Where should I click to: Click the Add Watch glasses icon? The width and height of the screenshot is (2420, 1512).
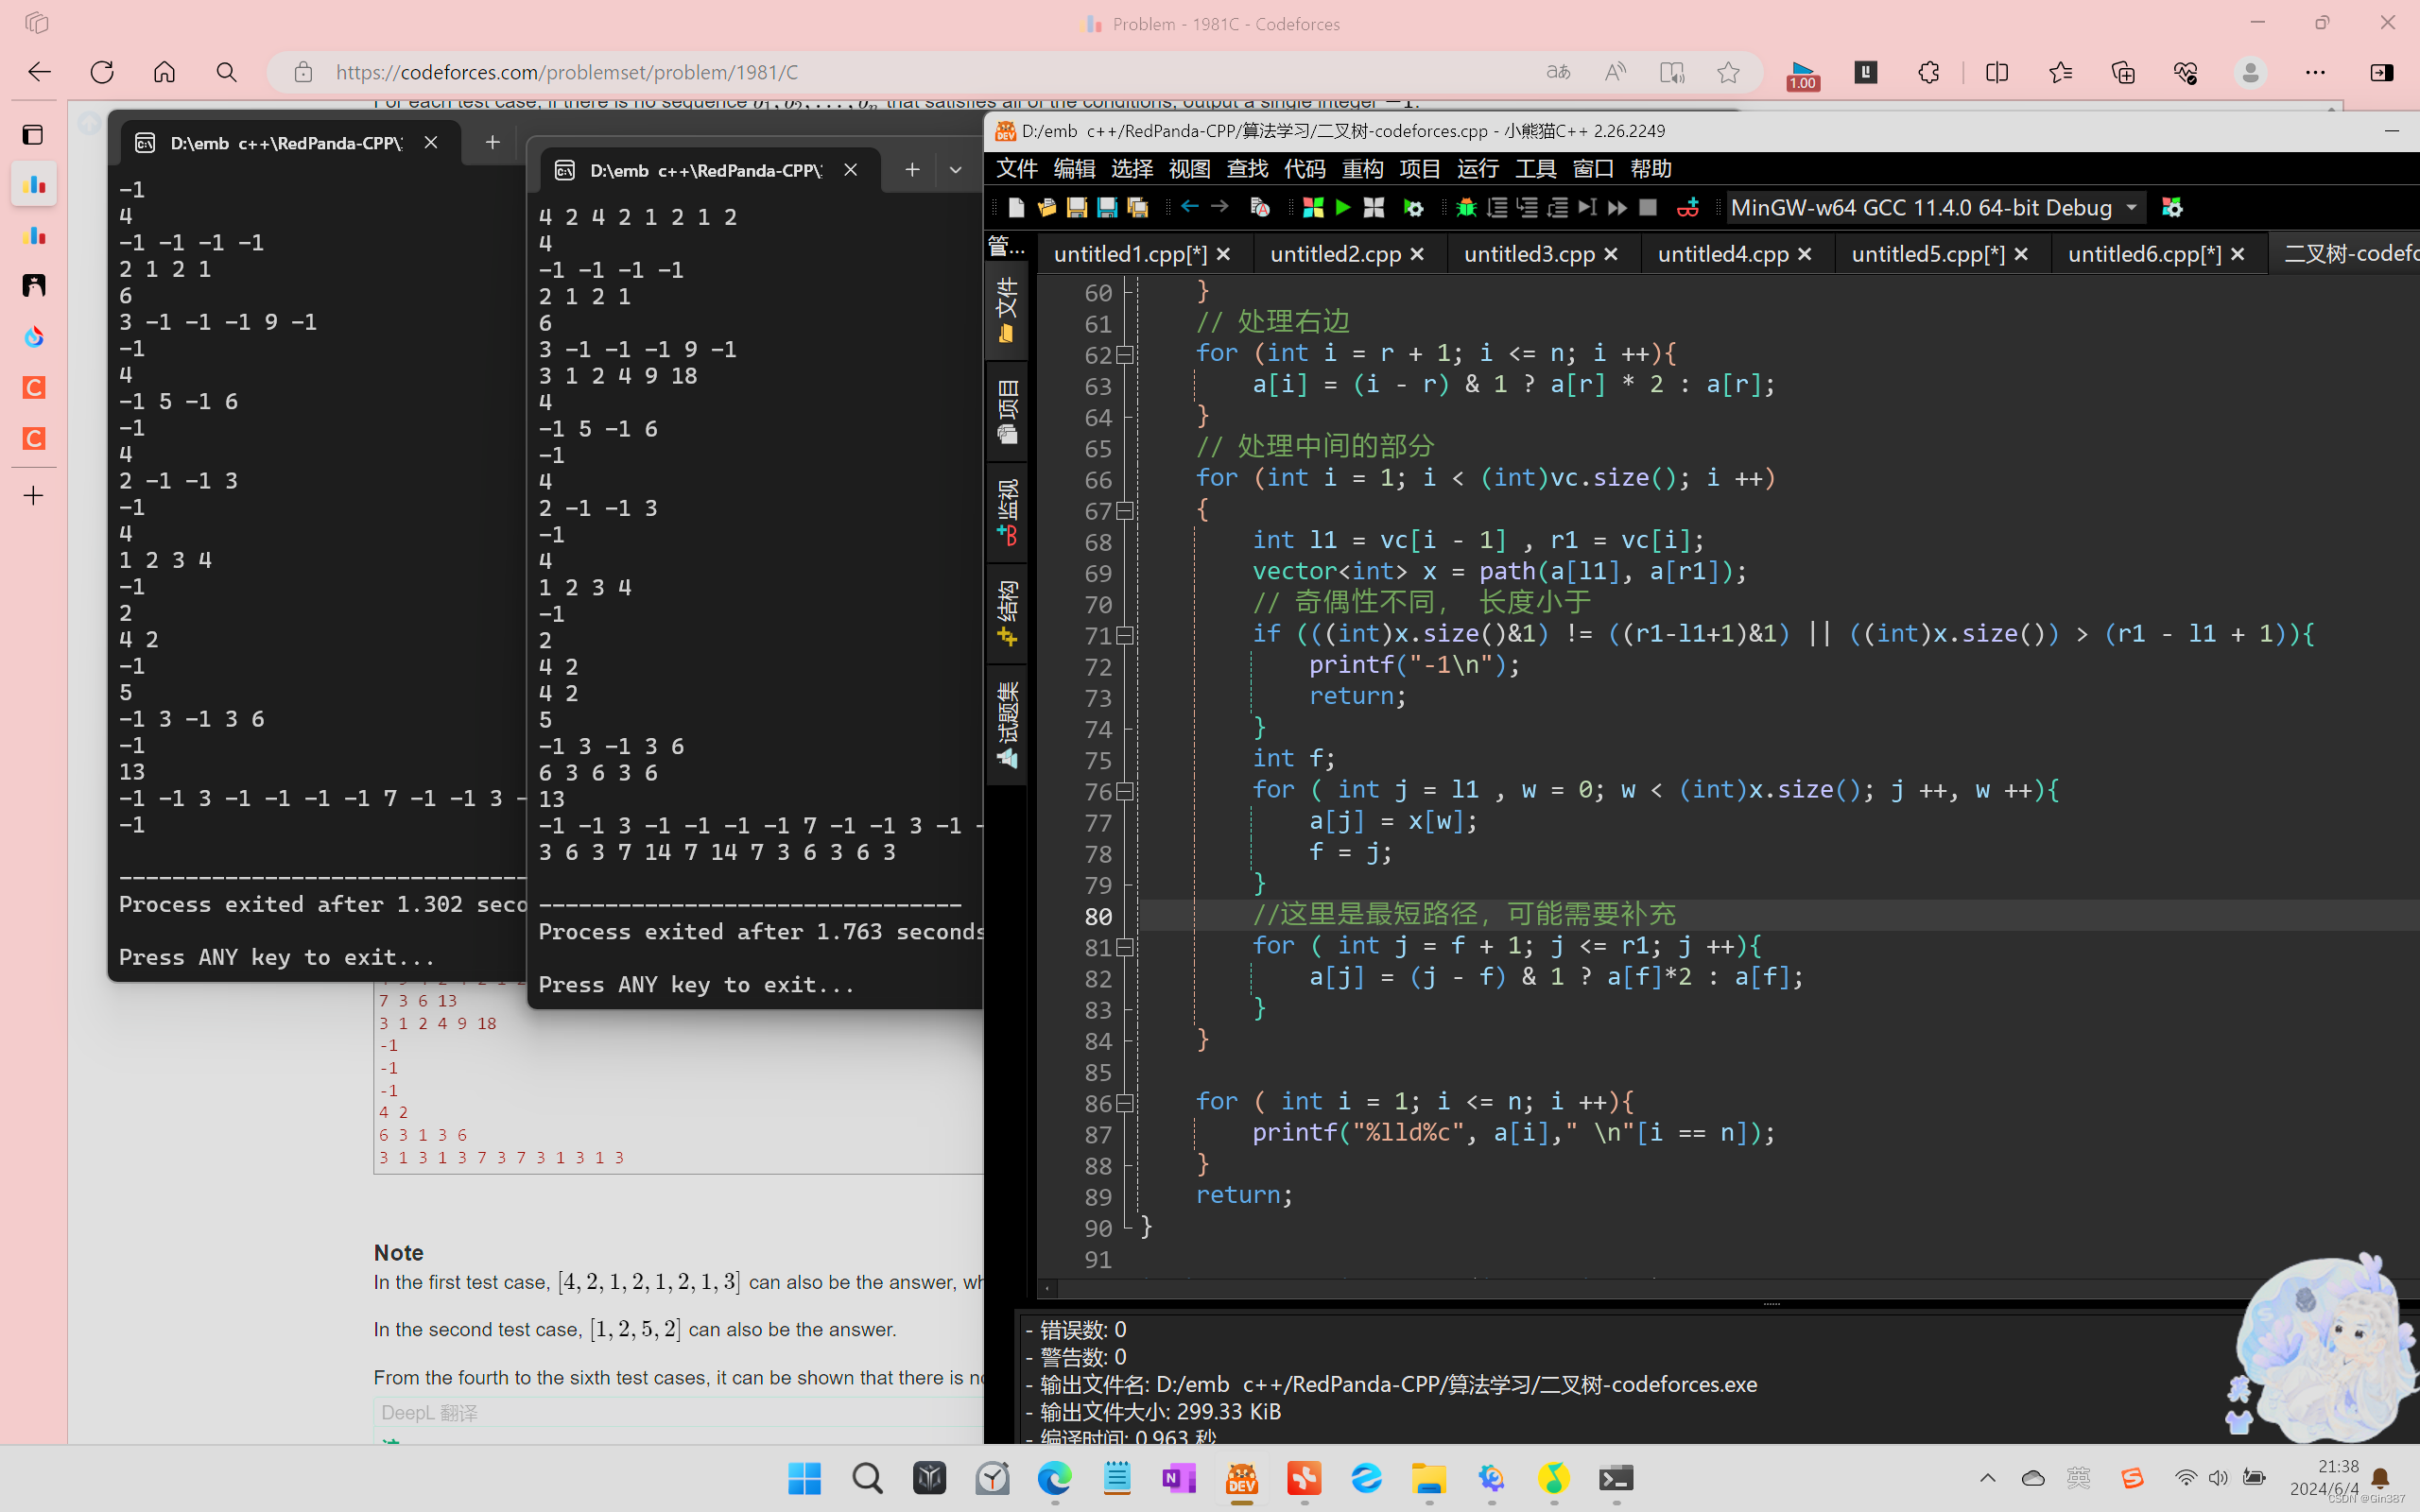[x=1688, y=207]
